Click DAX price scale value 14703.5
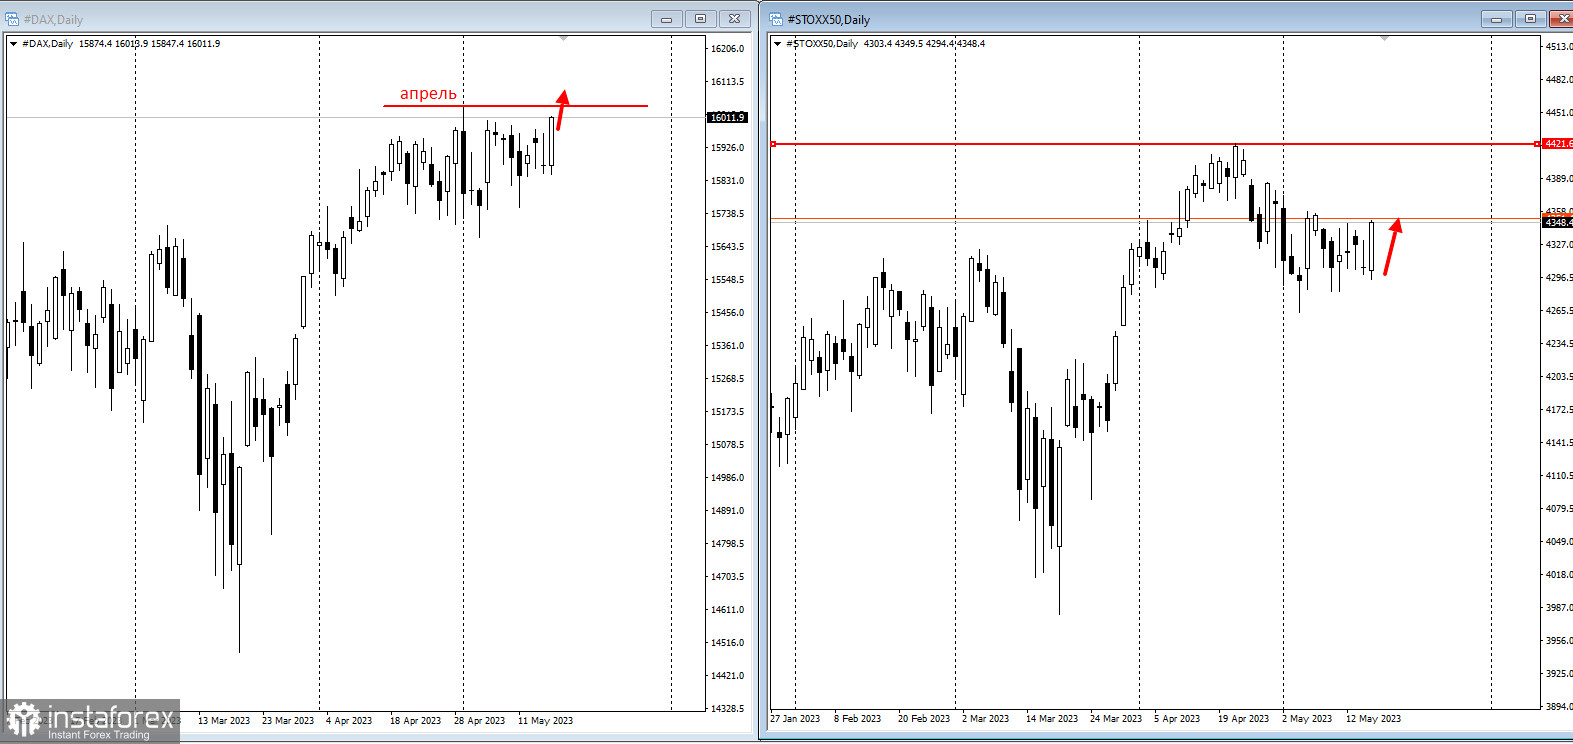Viewport: 1573px width, 744px height. click(x=727, y=577)
